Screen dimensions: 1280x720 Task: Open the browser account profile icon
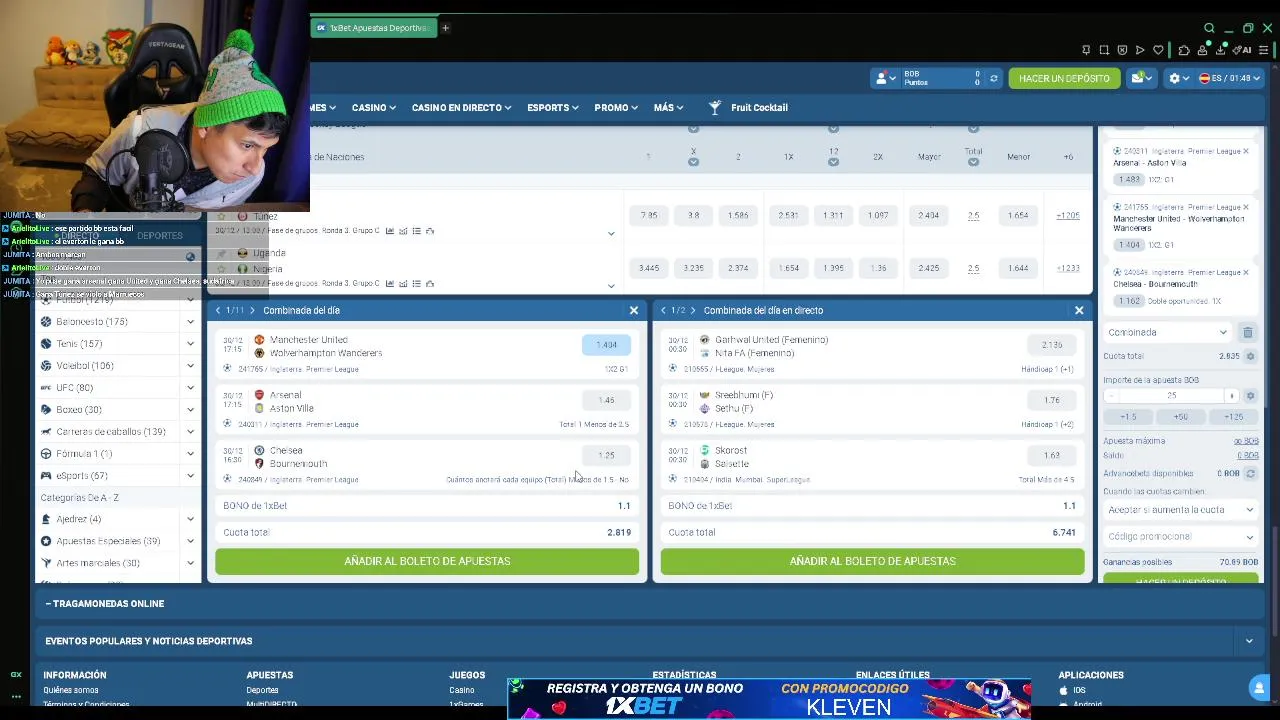(1203, 50)
